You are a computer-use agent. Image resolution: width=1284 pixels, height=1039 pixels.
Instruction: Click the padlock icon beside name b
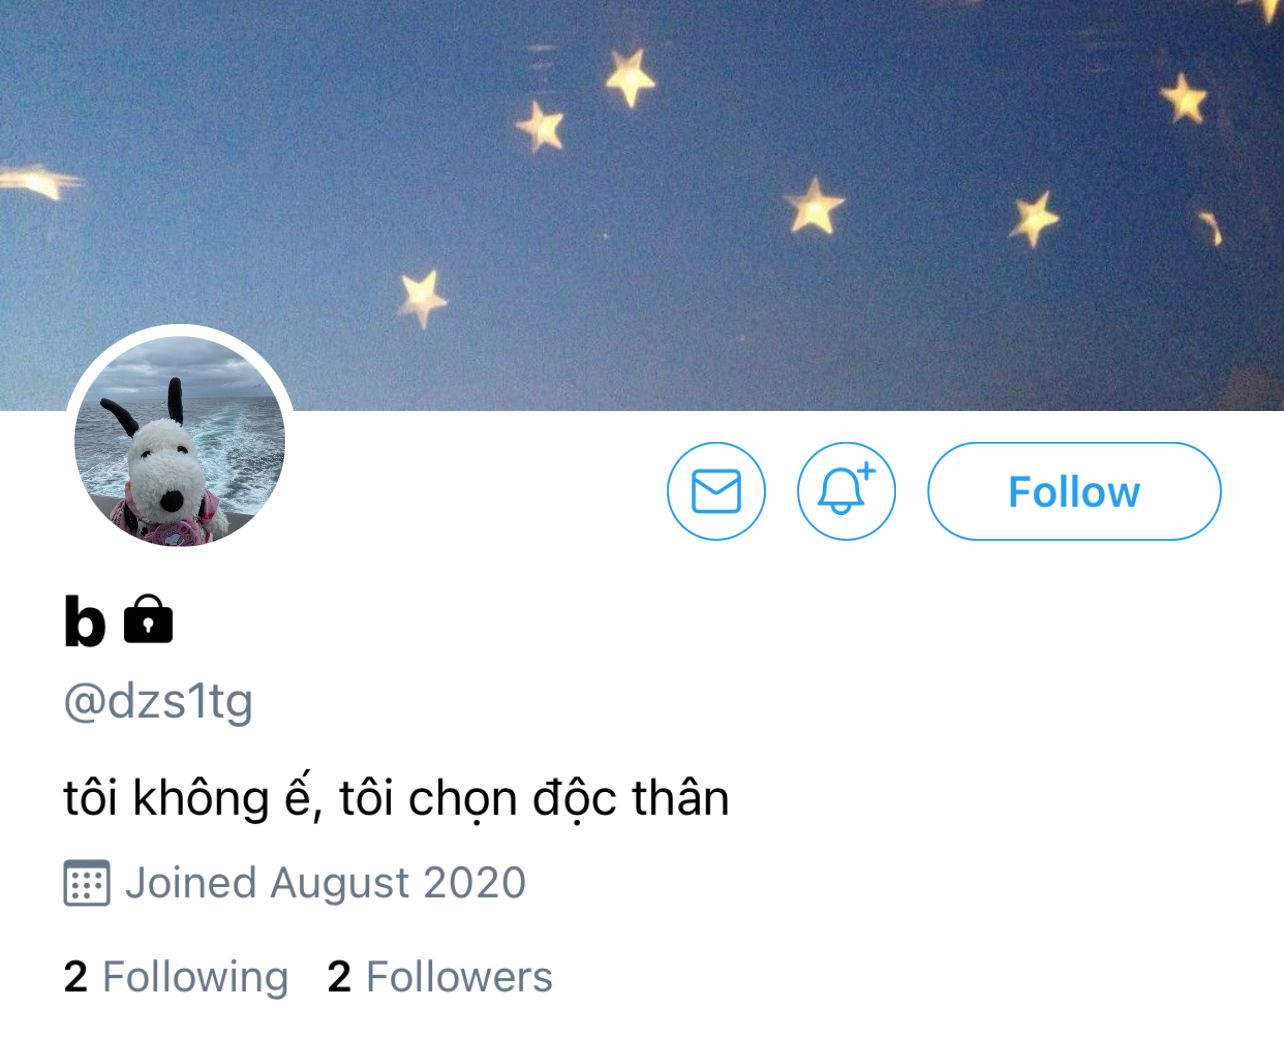coord(148,619)
